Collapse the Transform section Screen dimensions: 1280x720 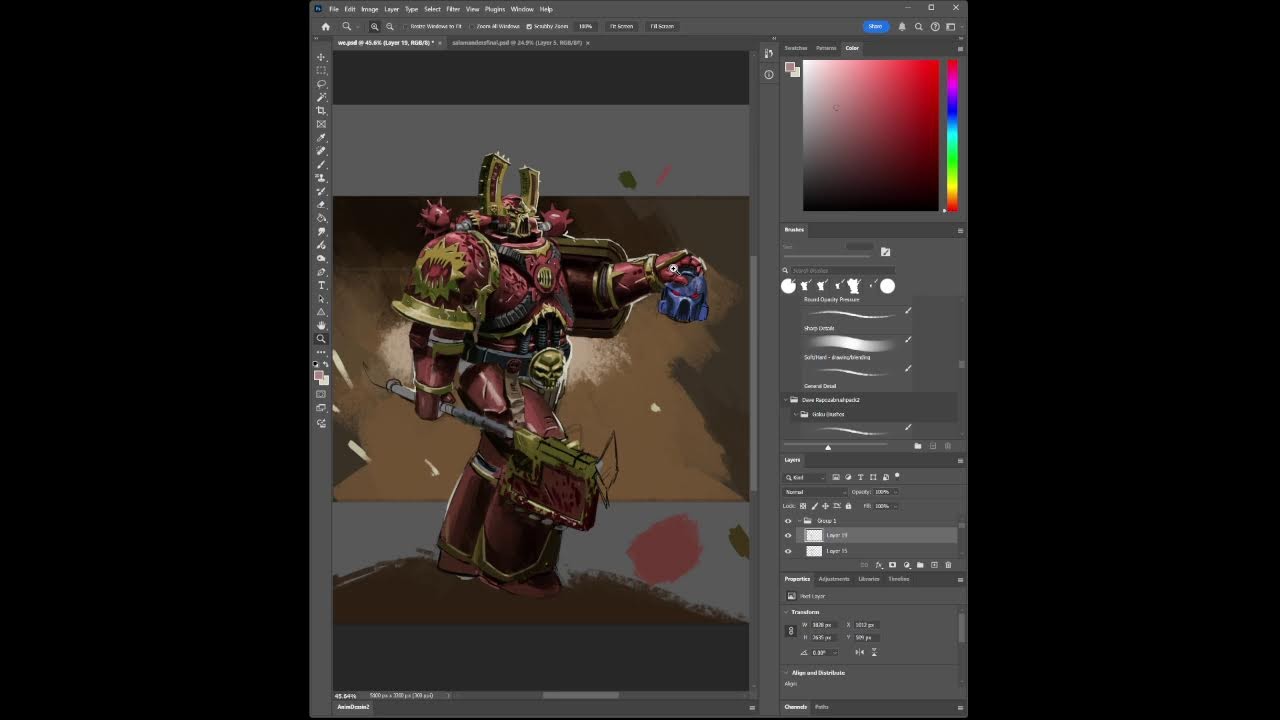click(x=786, y=612)
